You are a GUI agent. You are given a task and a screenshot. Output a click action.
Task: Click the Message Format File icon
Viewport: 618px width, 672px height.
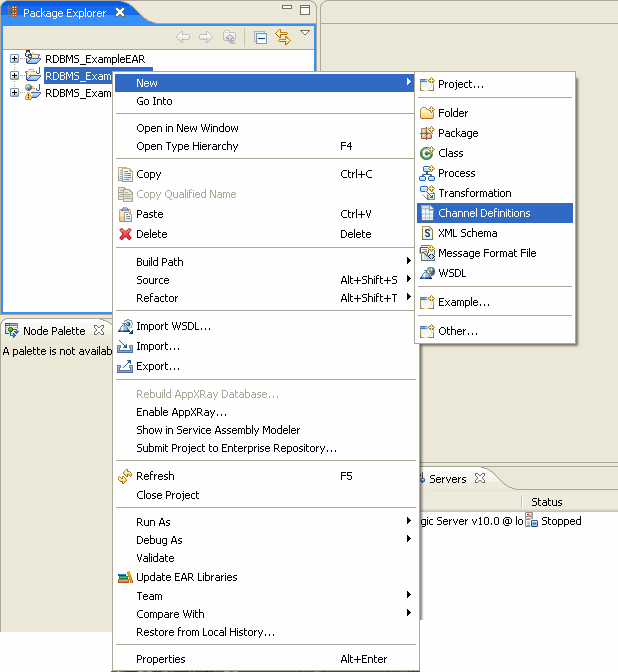pyautogui.click(x=427, y=253)
